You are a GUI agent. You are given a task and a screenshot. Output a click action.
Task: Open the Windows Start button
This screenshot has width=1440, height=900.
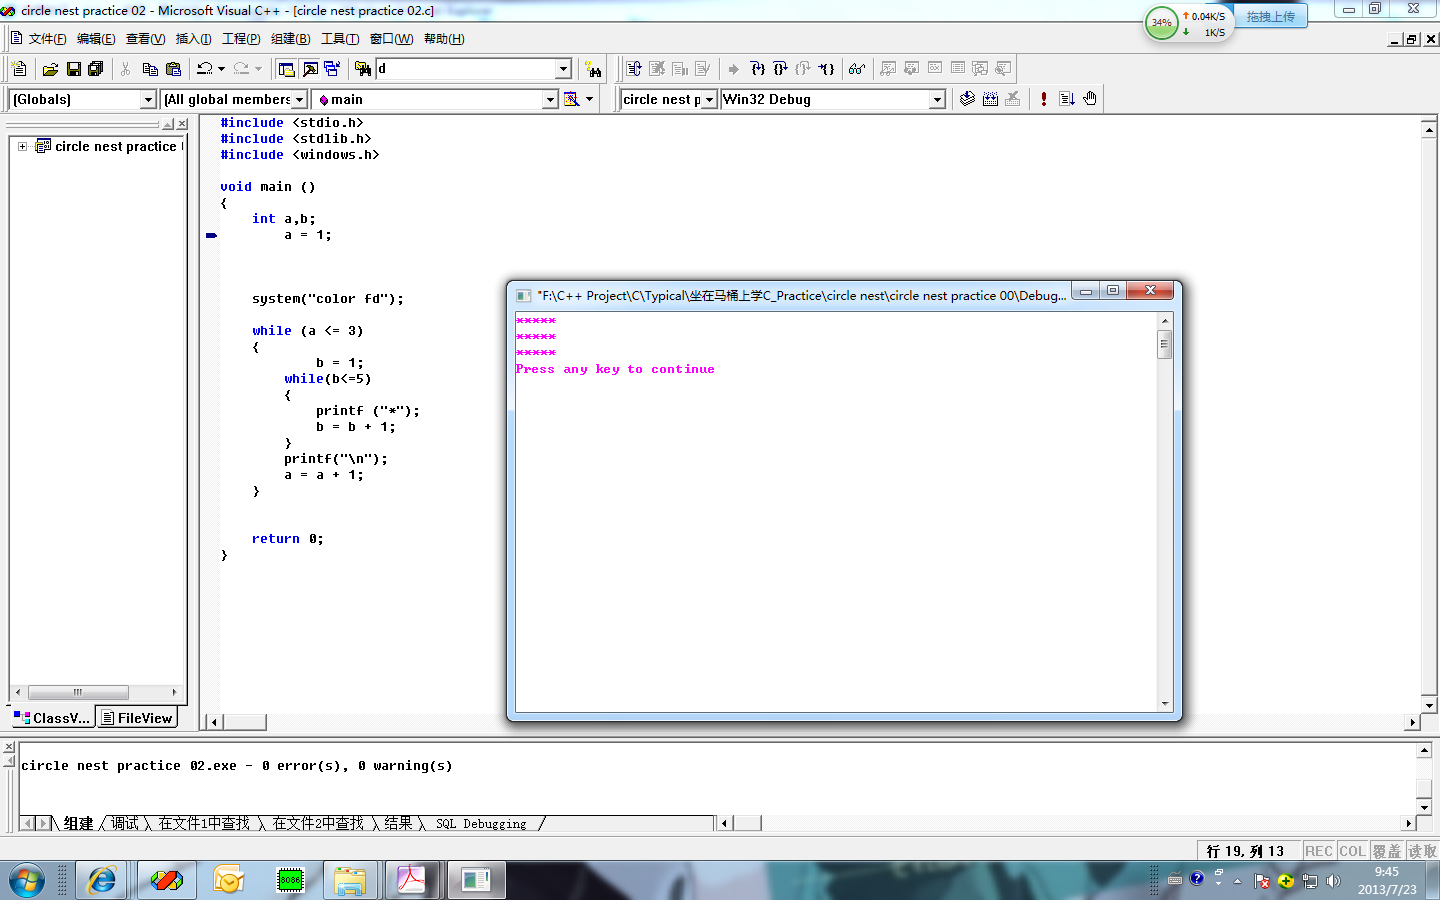[27, 881]
